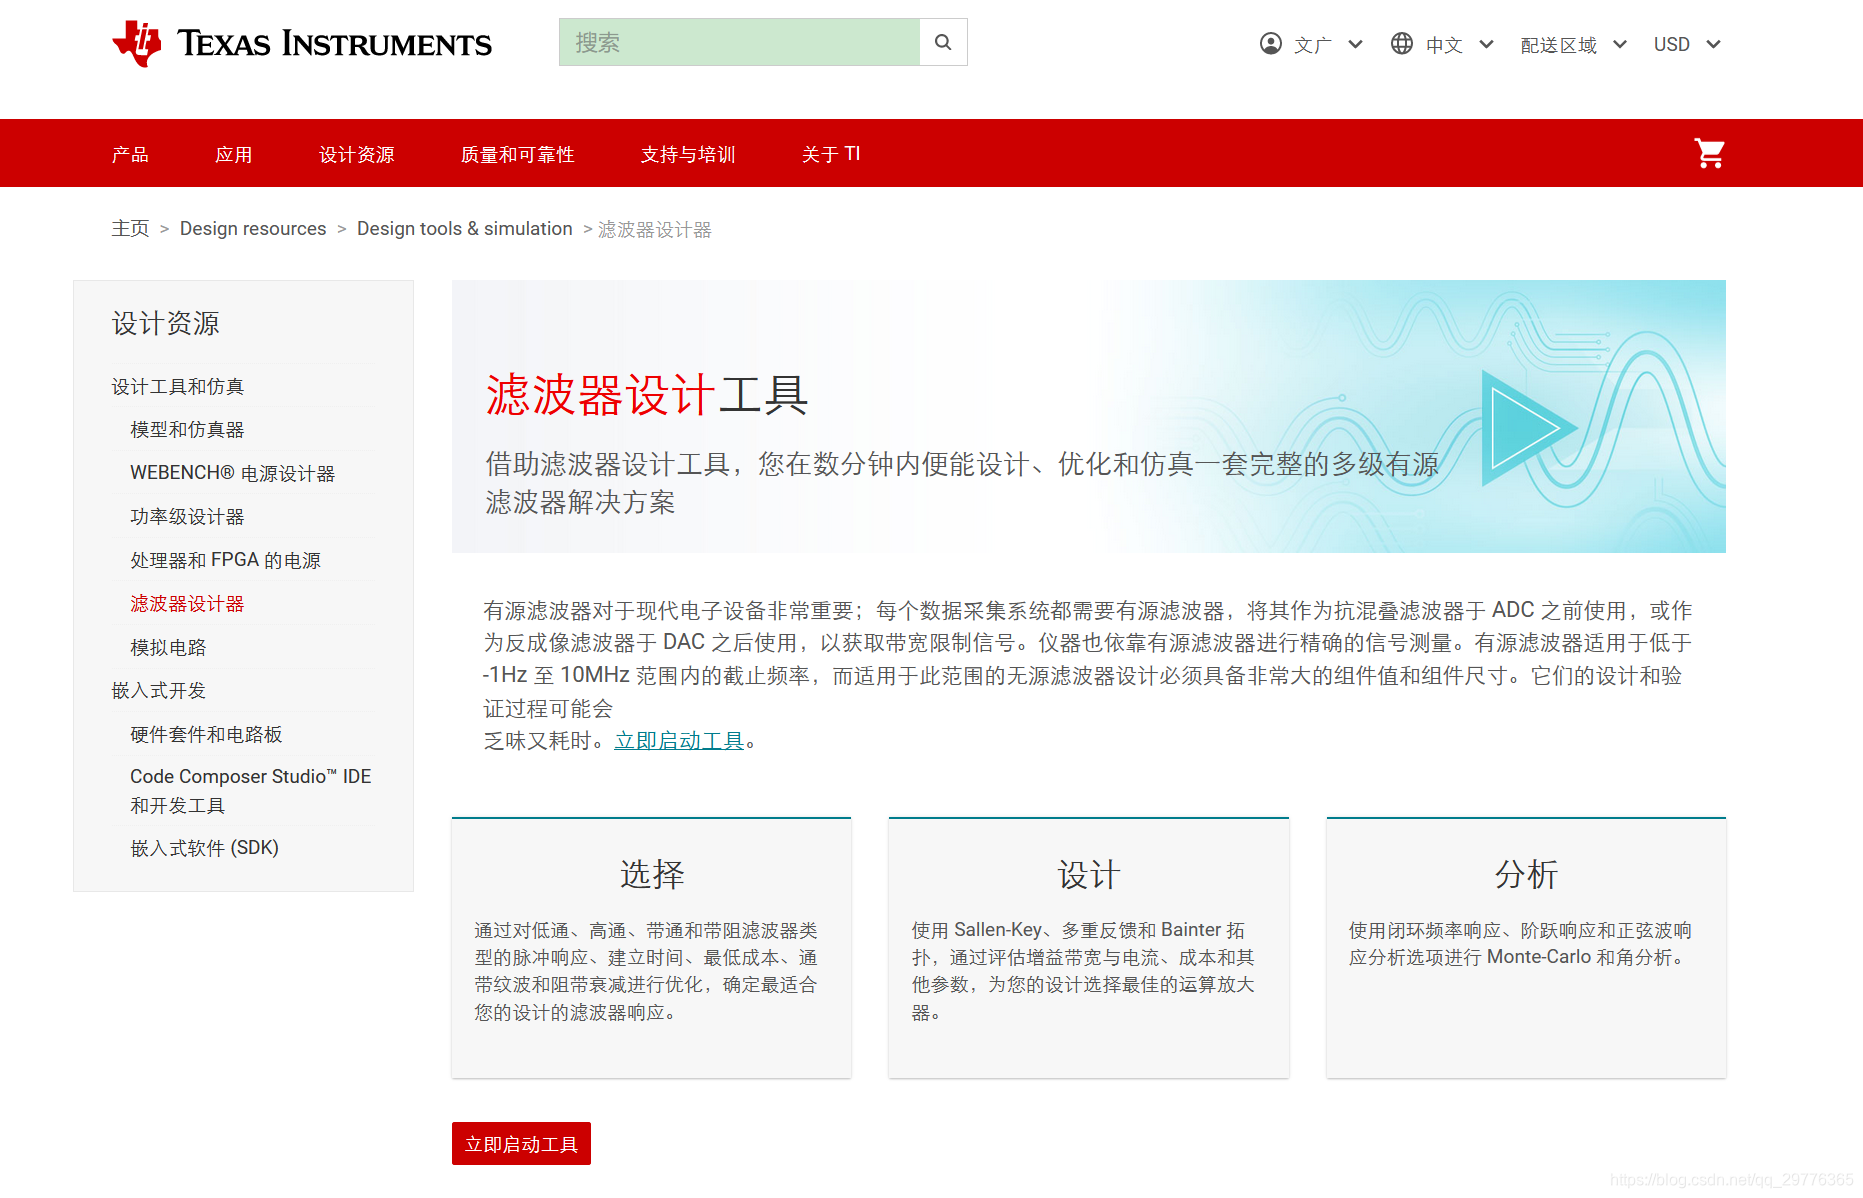Open the 质量和可靠性 menu

coord(517,154)
